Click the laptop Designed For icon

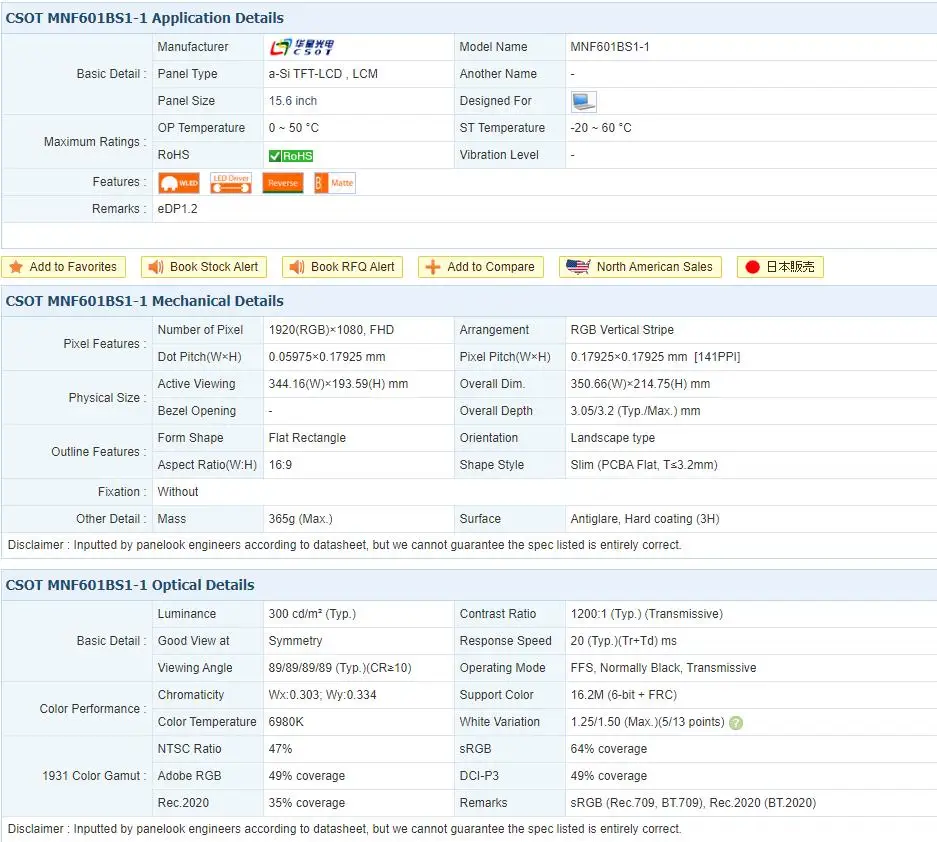coord(583,102)
